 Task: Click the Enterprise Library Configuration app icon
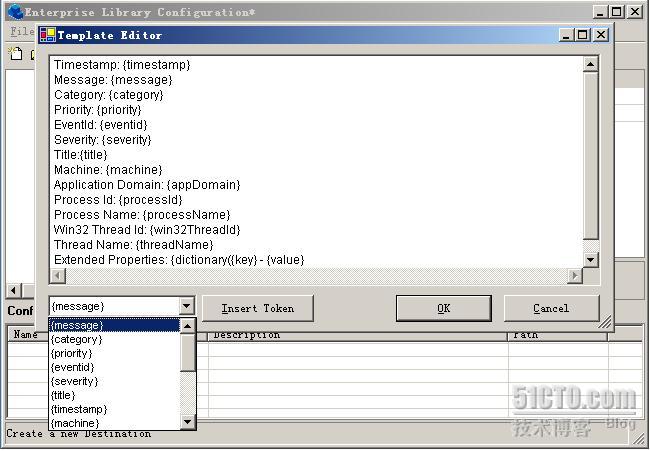click(16, 12)
